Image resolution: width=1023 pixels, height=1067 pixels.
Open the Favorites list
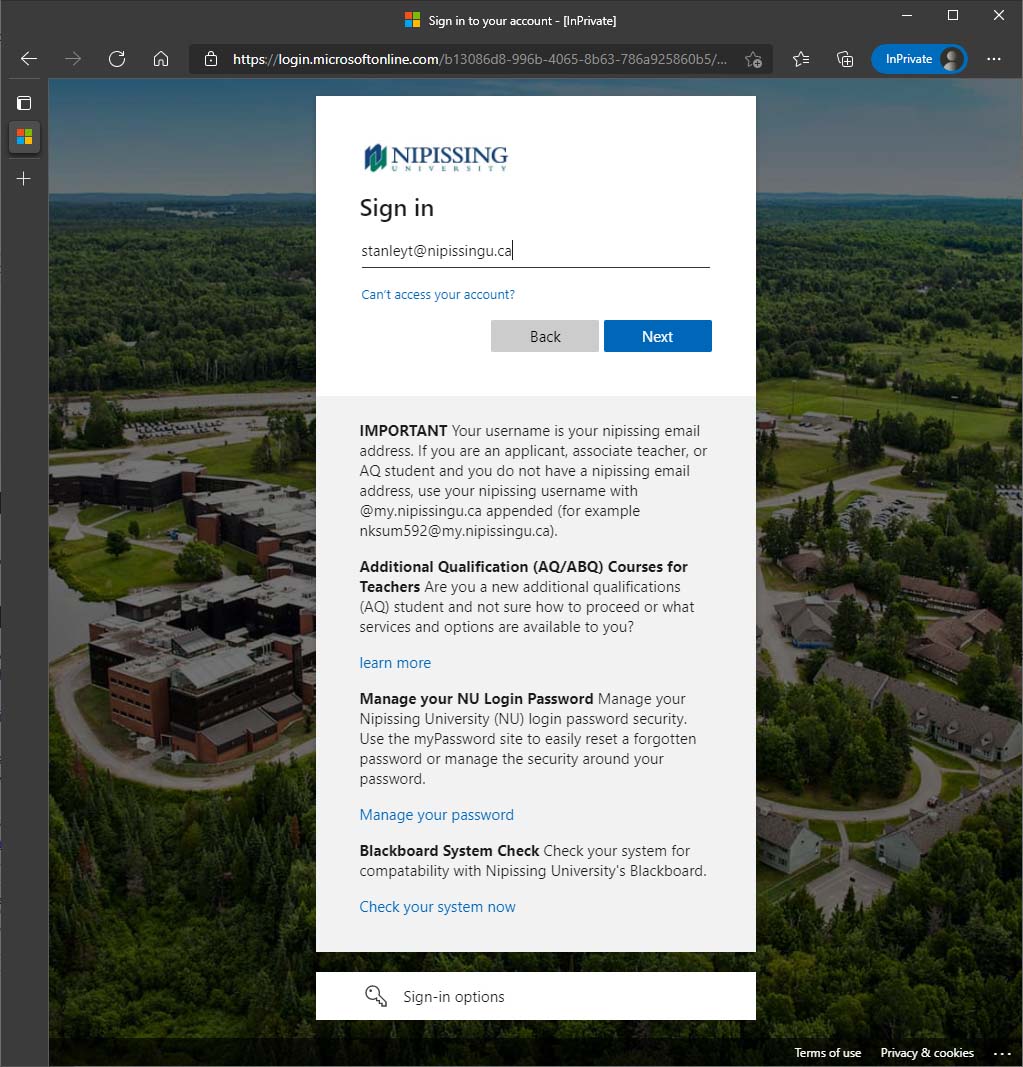800,59
